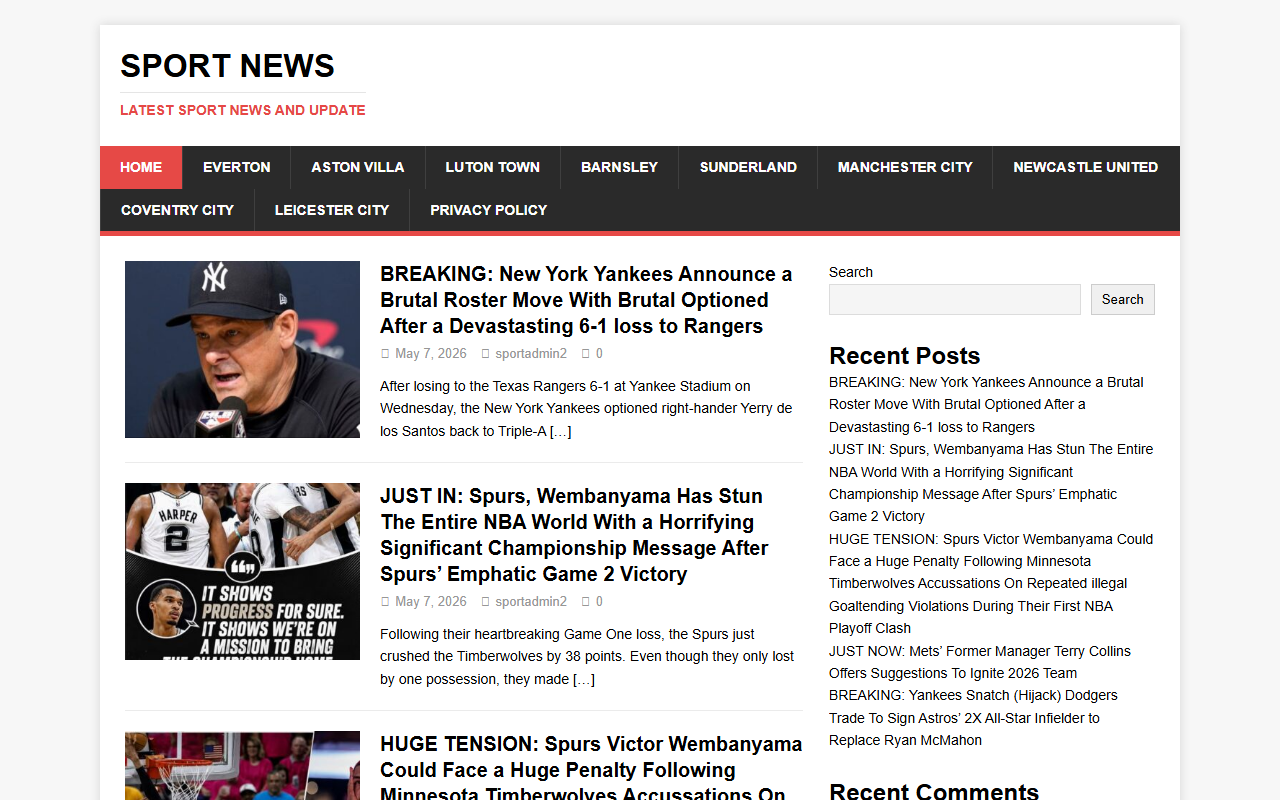This screenshot has height=800, width=1280.
Task: Click May 7, 2026 date on Spurs article
Action: point(431,602)
